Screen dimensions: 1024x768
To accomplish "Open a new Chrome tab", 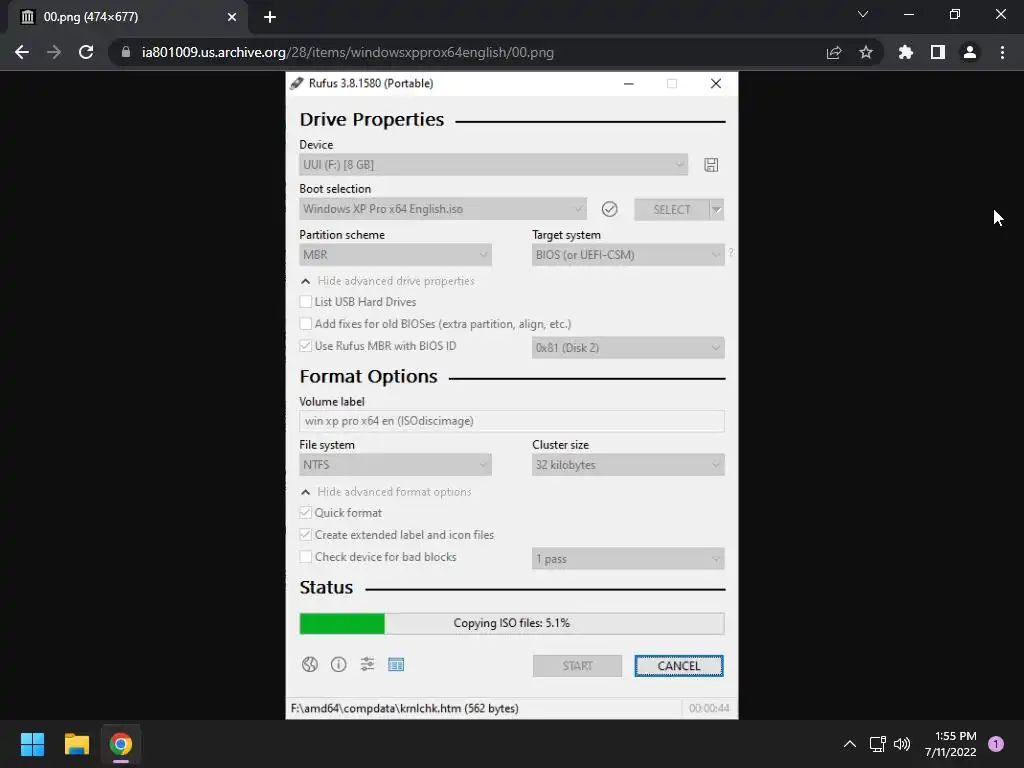I will click(x=270, y=17).
